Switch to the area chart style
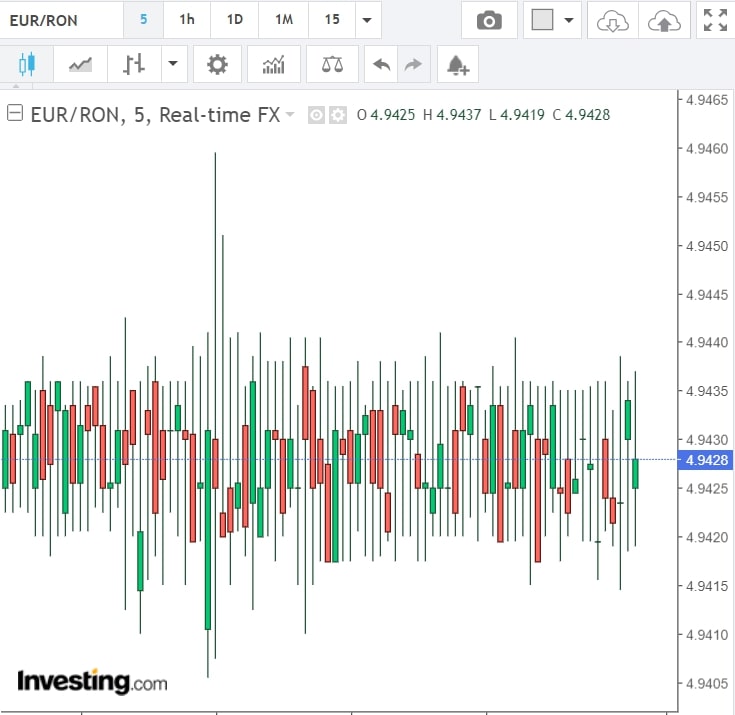The height and width of the screenshot is (715, 735). pos(80,65)
